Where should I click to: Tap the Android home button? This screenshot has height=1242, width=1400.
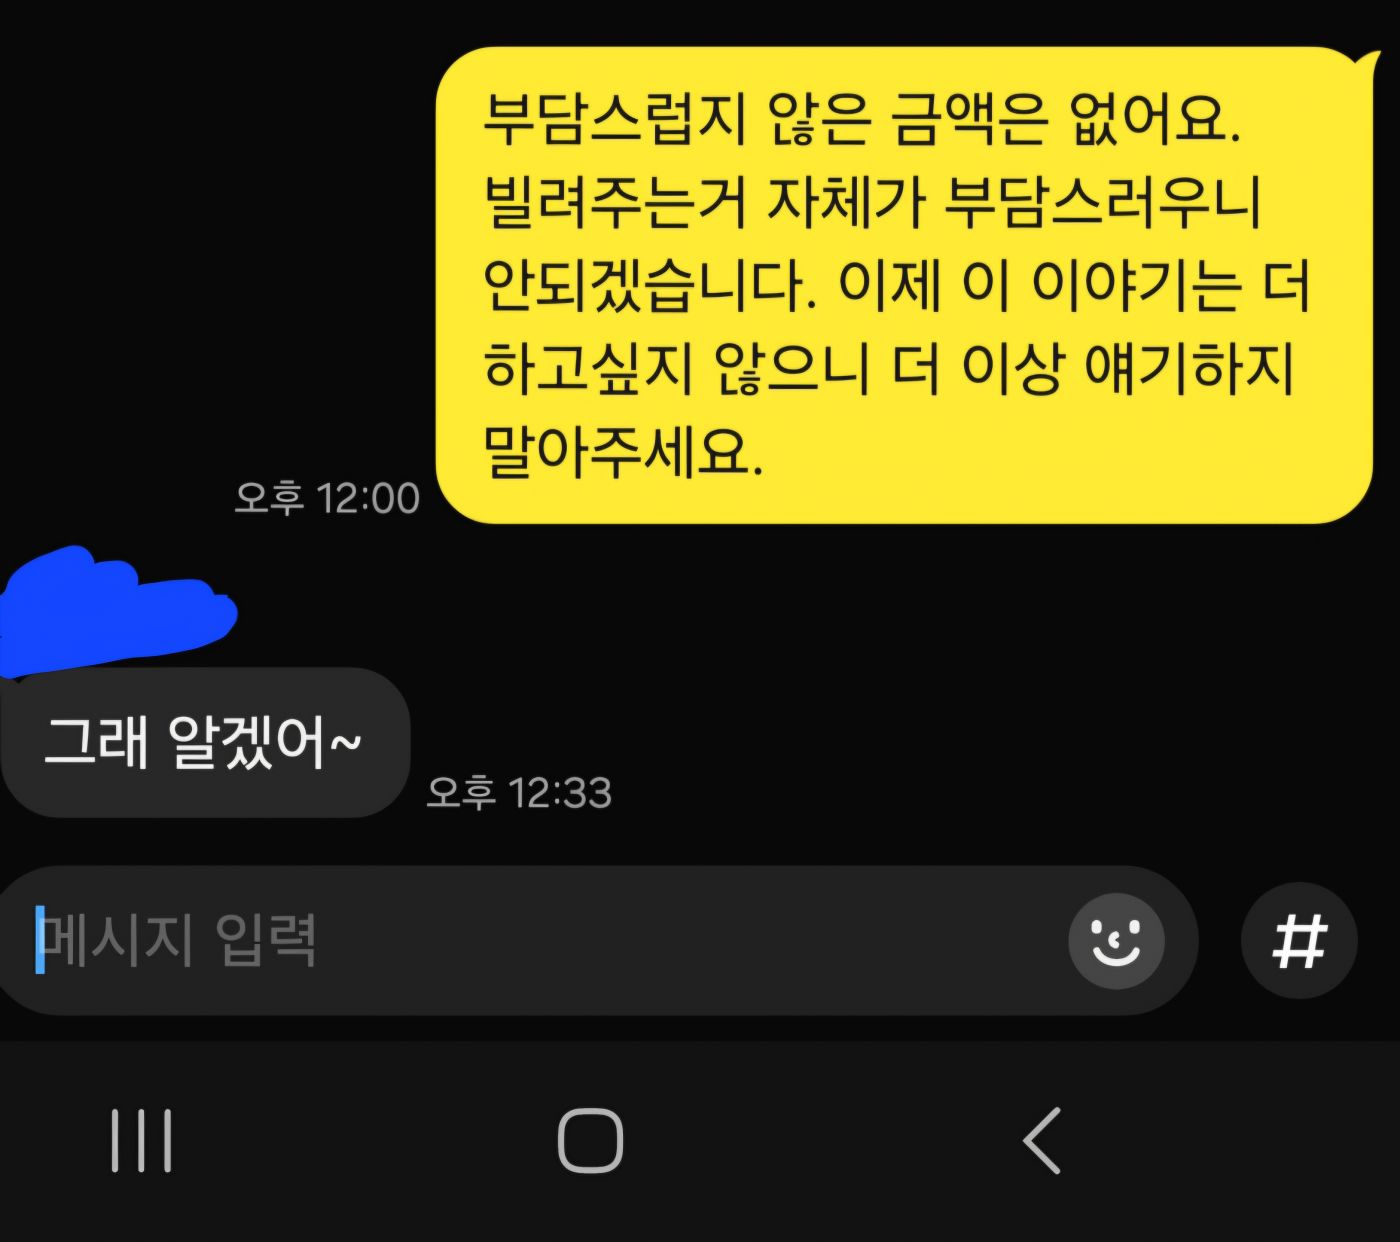(590, 1140)
